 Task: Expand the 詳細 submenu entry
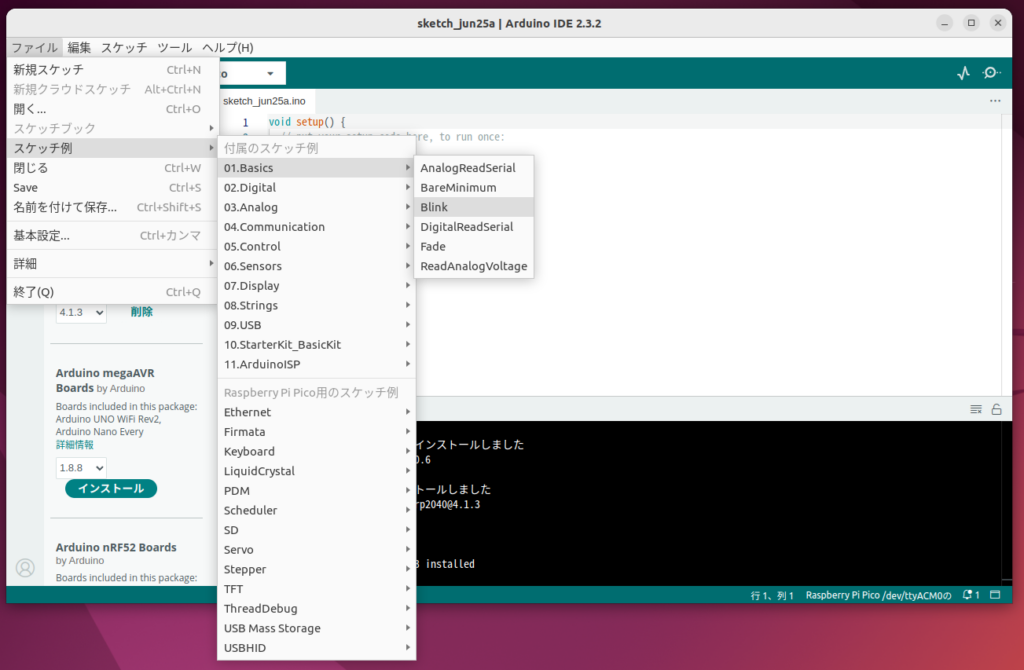(112, 263)
